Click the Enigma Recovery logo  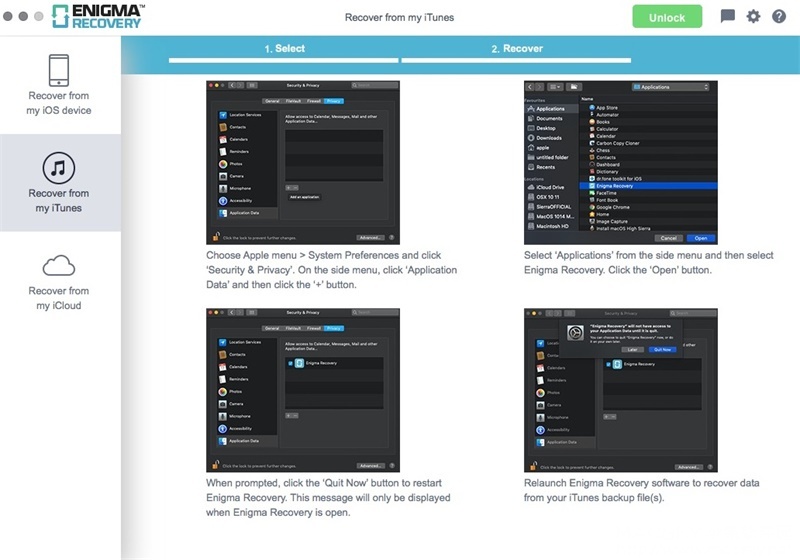click(x=98, y=16)
